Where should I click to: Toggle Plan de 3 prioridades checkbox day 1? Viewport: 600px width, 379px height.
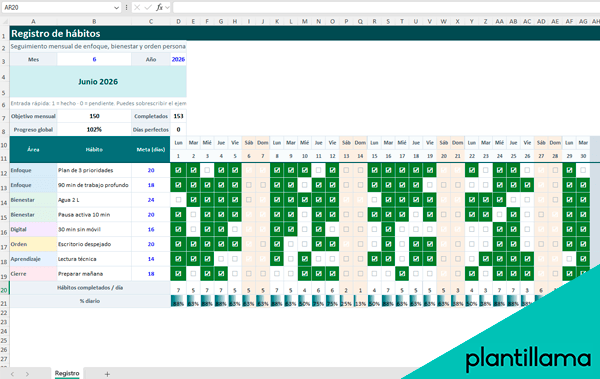(x=178, y=170)
